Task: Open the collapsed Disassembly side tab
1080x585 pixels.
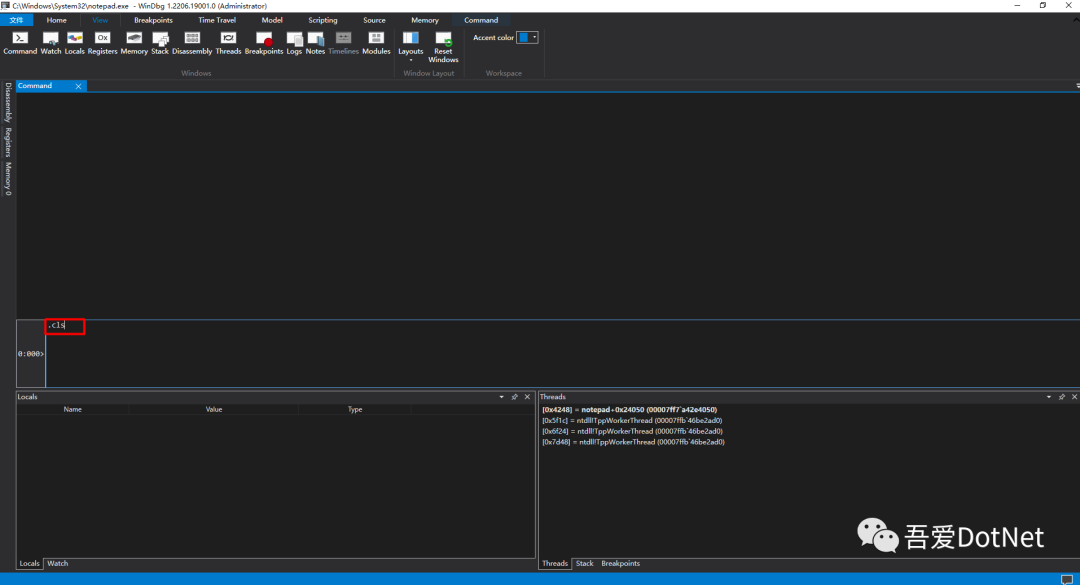Action: coord(8,103)
